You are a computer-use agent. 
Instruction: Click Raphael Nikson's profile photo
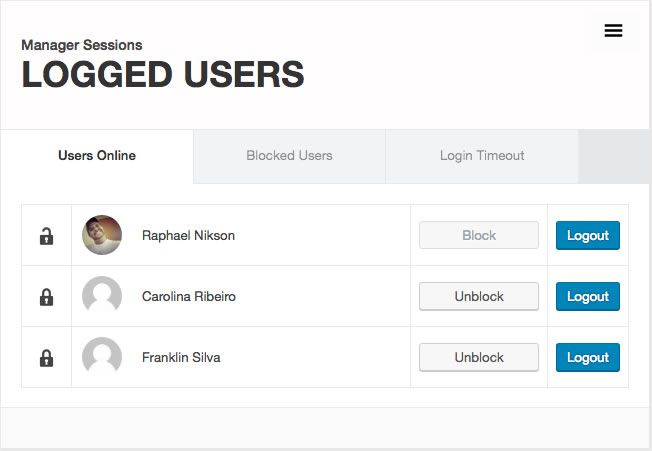pyautogui.click(x=102, y=235)
